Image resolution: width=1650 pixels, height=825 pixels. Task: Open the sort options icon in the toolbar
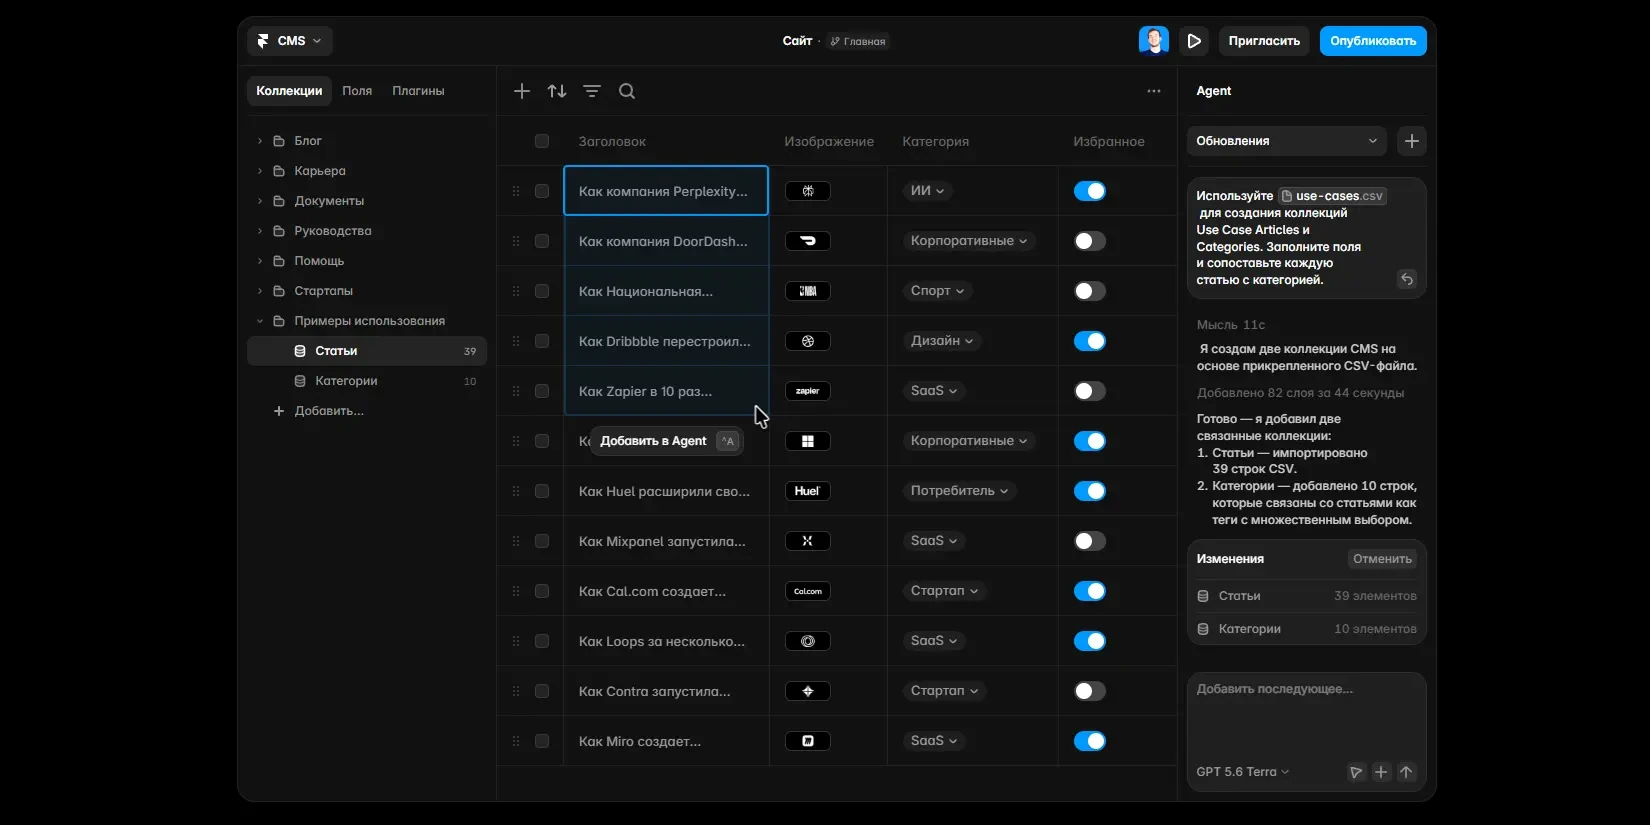coord(557,91)
